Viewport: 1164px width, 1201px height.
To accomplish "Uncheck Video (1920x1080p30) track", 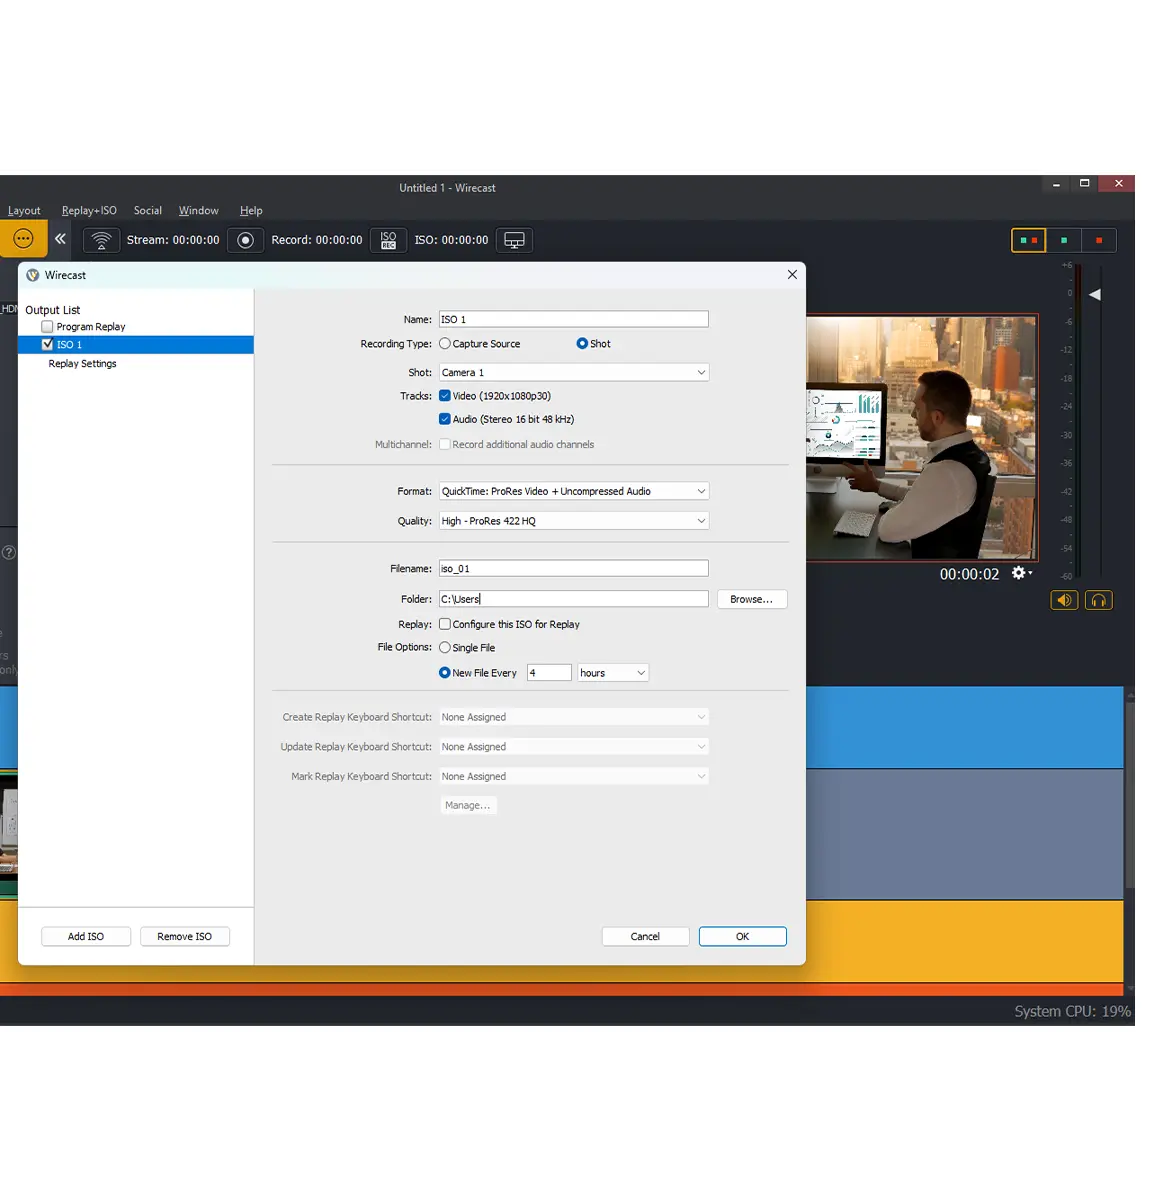I will click(x=445, y=396).
